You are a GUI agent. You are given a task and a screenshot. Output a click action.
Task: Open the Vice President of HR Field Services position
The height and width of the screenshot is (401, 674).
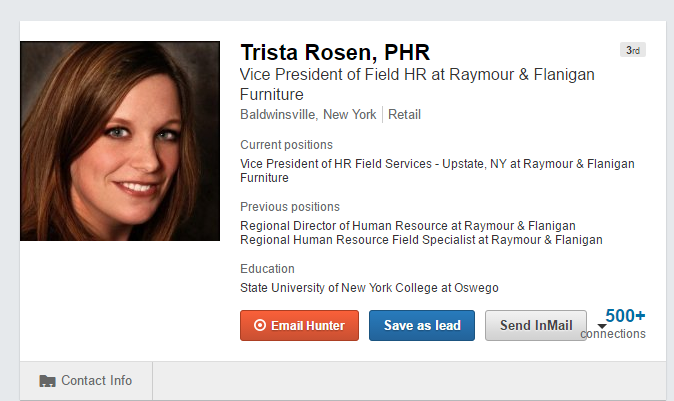point(437,171)
